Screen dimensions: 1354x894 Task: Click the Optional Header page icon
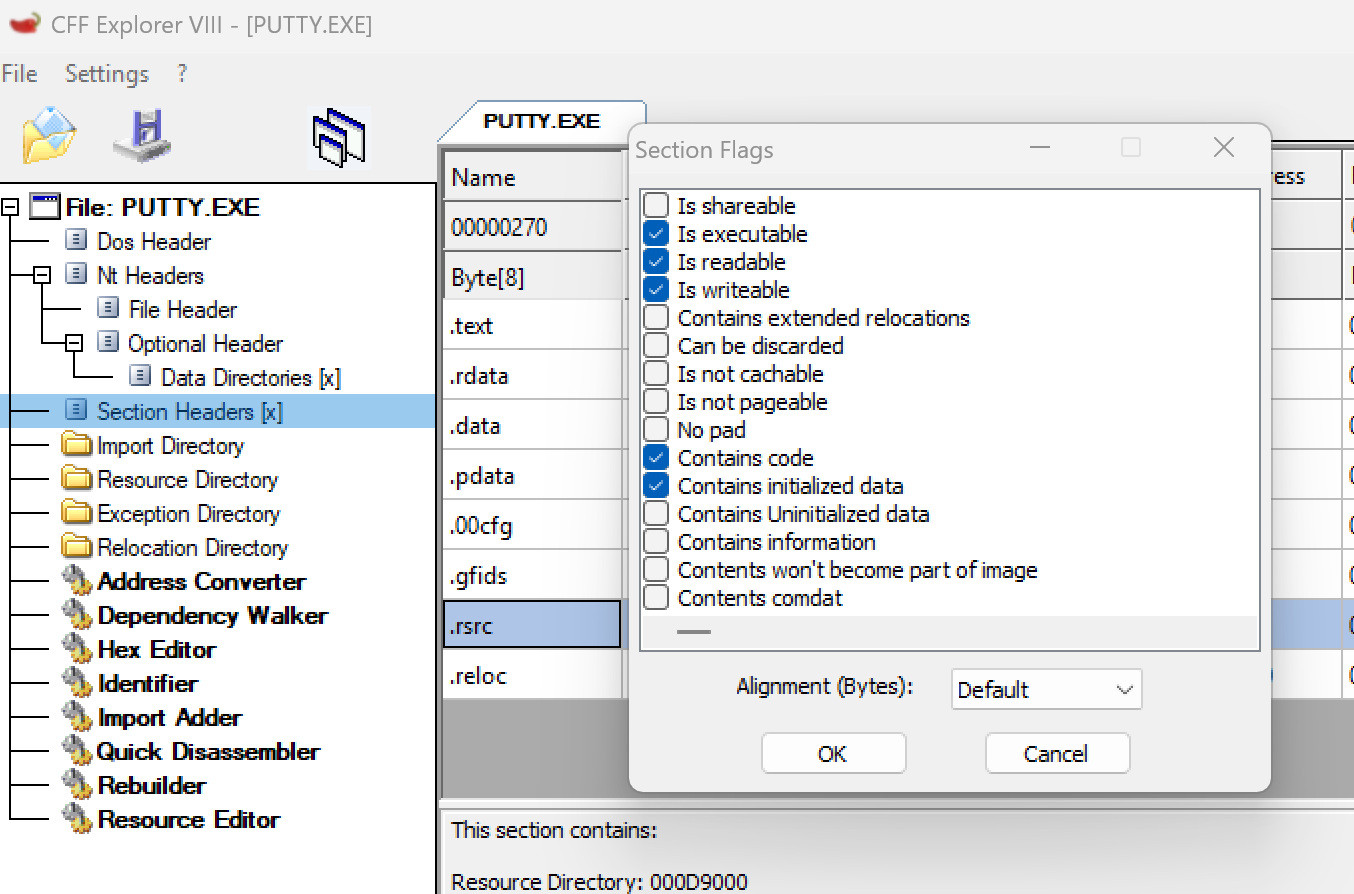[x=108, y=343]
